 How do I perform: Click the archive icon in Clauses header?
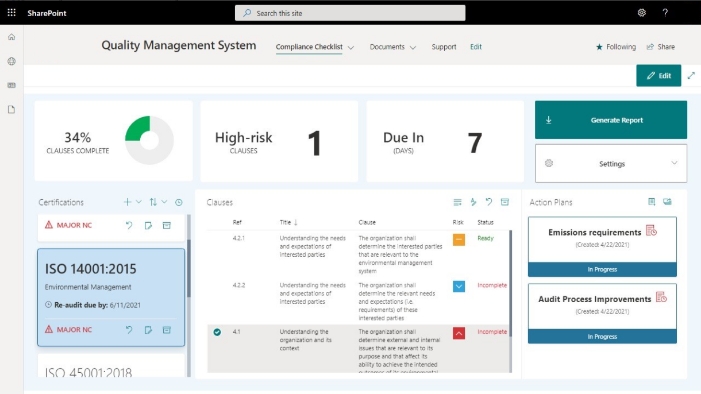pos(505,202)
